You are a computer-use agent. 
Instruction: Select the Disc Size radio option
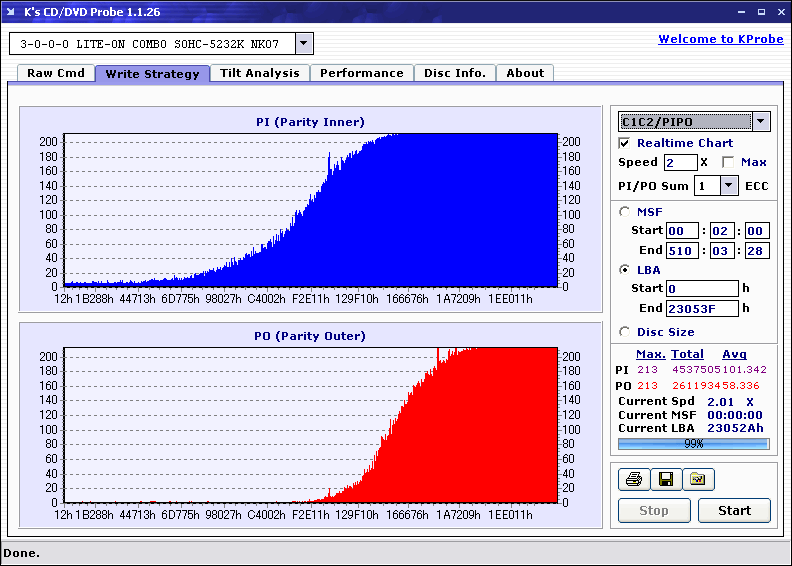(624, 332)
